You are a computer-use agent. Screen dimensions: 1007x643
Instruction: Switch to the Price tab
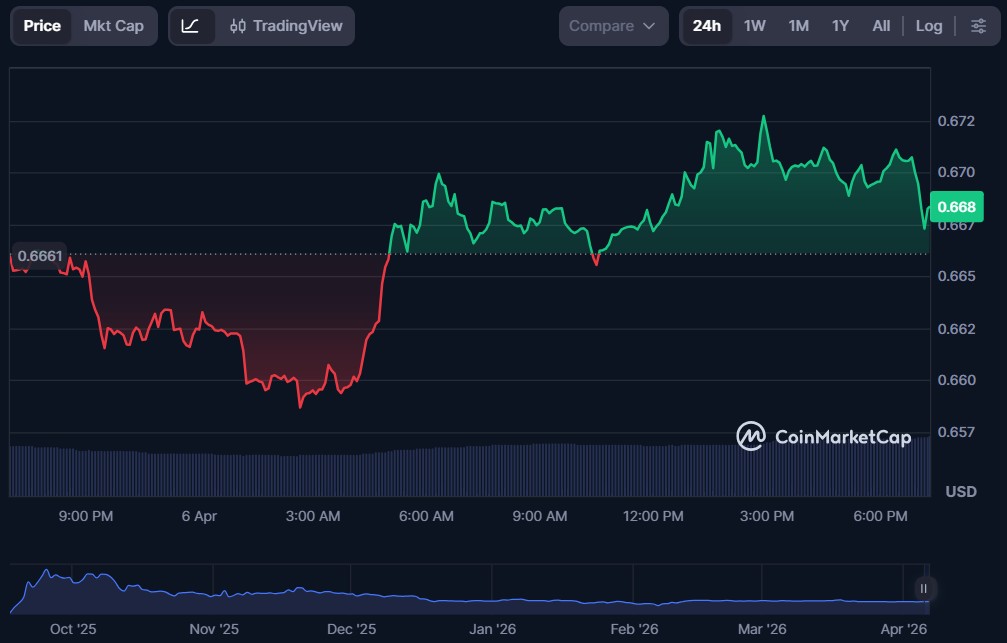[x=42, y=26]
